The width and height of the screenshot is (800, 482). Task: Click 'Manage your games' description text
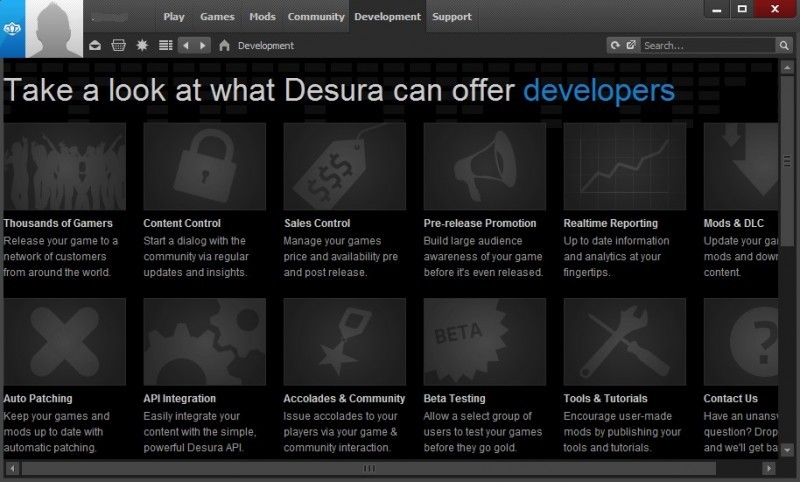(x=332, y=241)
